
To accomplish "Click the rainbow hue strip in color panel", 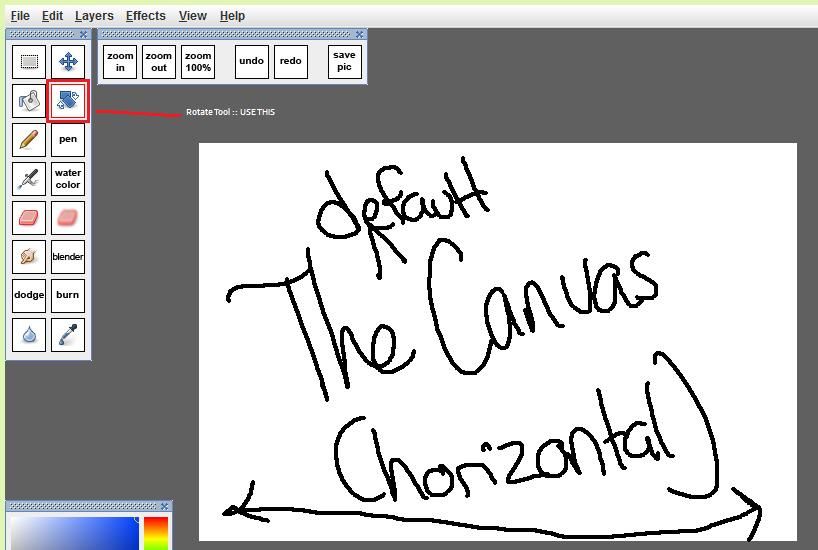I will click(x=155, y=533).
